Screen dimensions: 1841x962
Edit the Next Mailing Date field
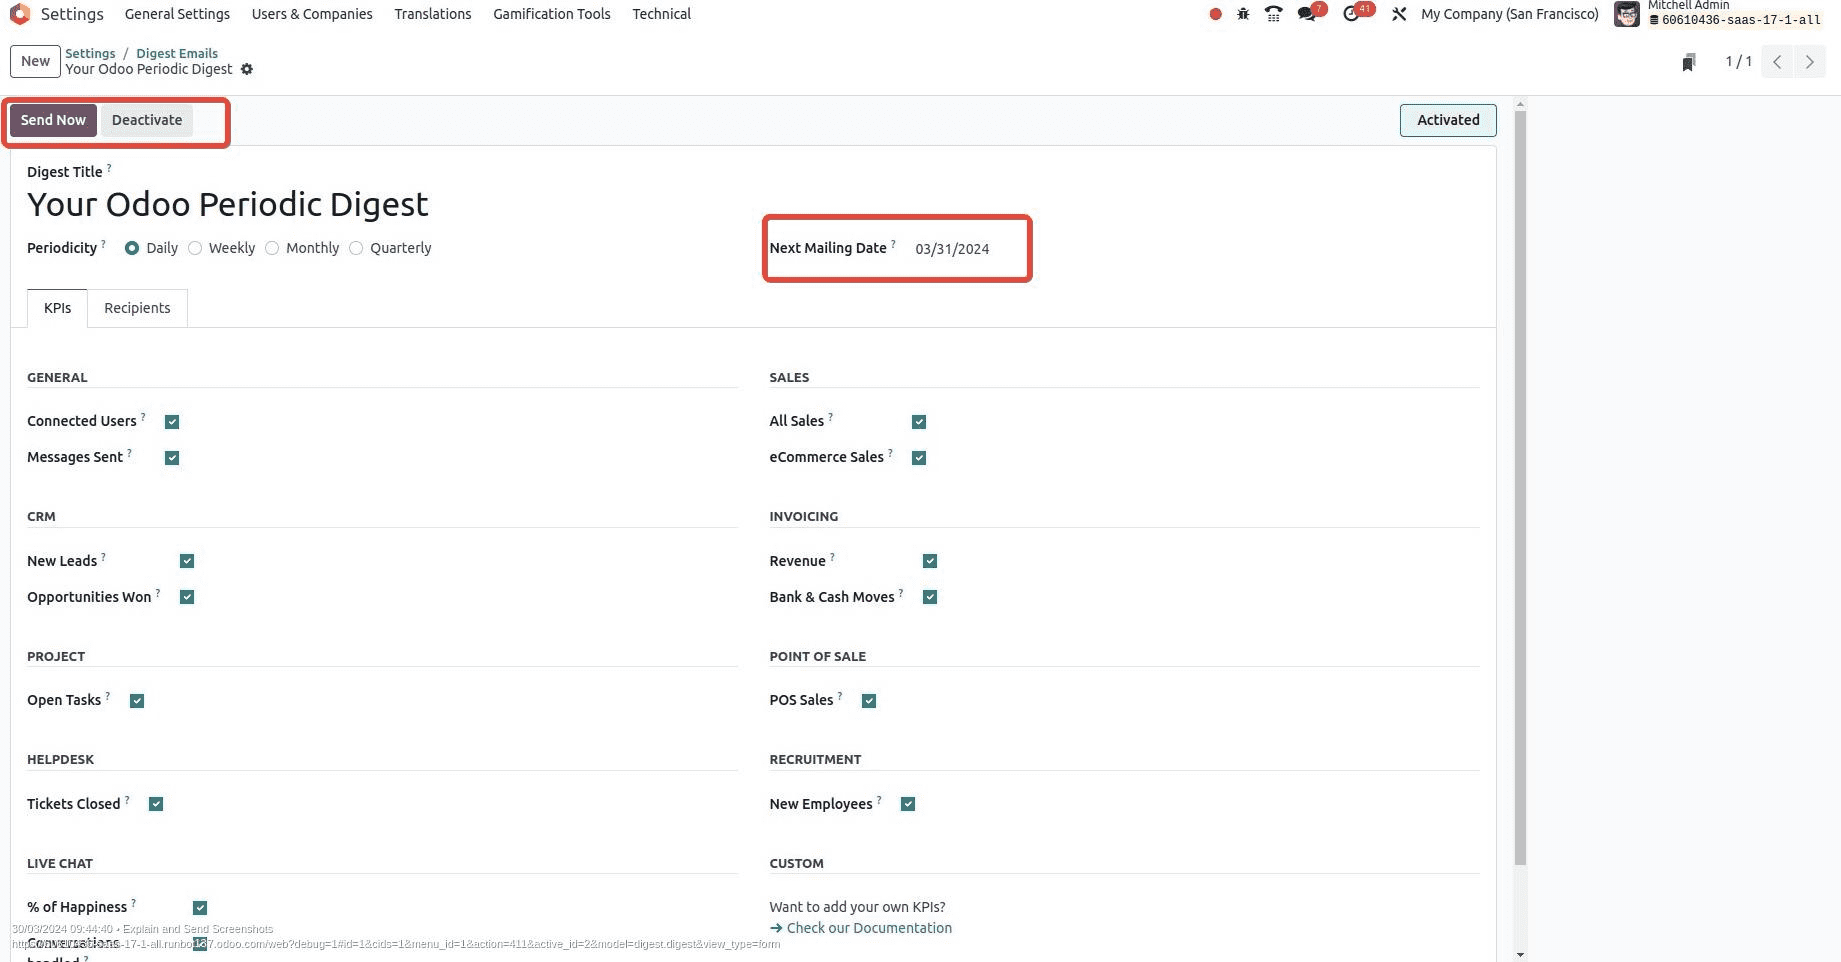click(x=952, y=249)
